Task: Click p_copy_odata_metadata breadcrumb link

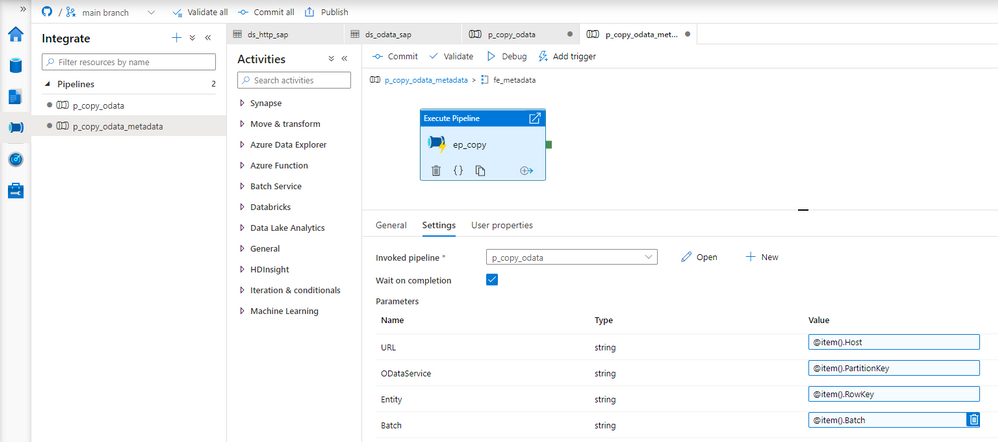Action: (x=426, y=81)
